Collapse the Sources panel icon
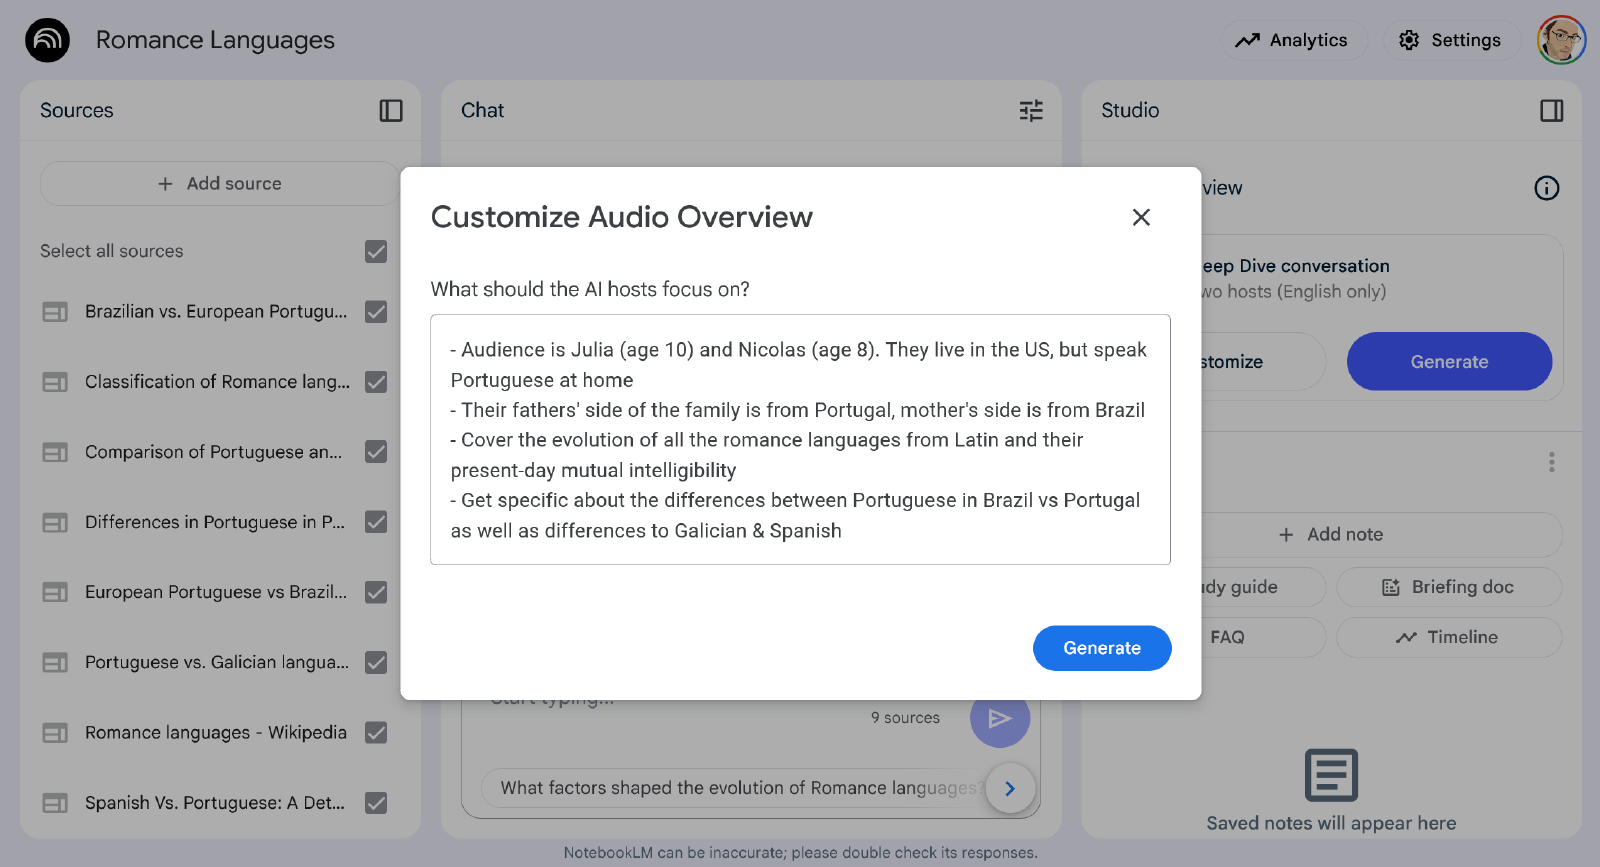 391,111
